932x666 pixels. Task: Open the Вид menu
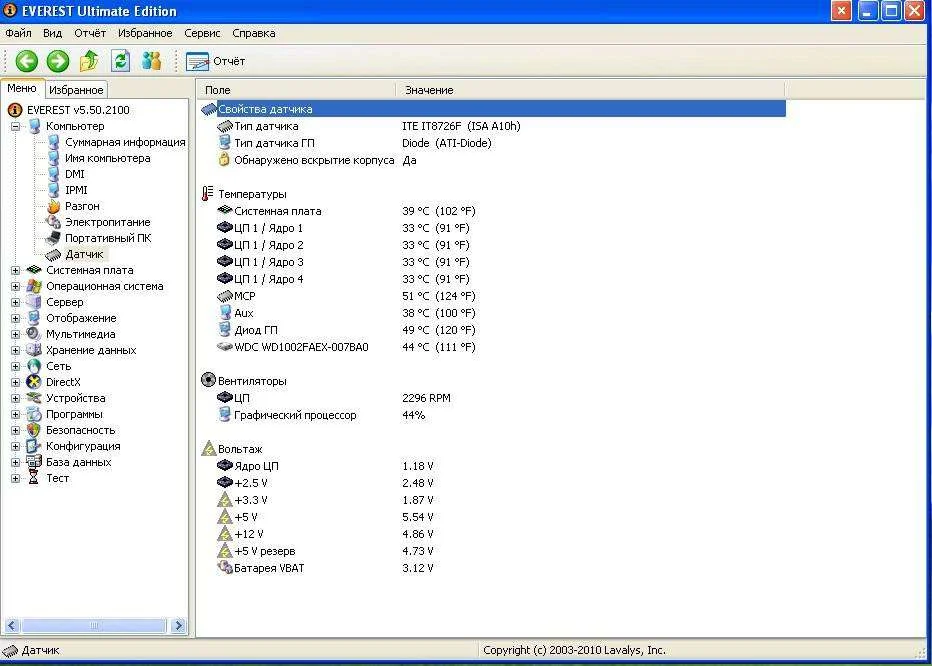[52, 33]
